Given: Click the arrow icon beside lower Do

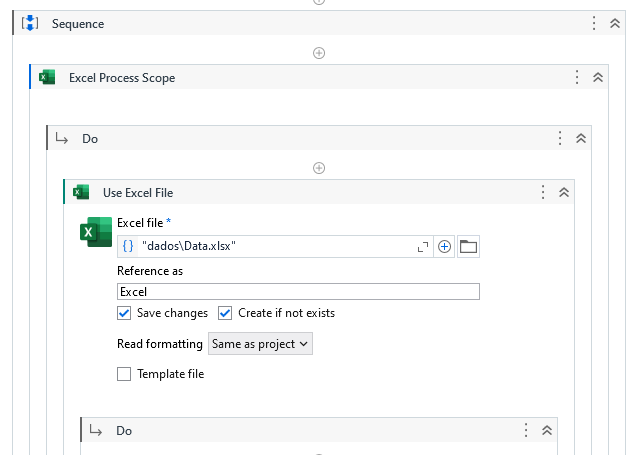Looking at the screenshot, I should [96, 430].
